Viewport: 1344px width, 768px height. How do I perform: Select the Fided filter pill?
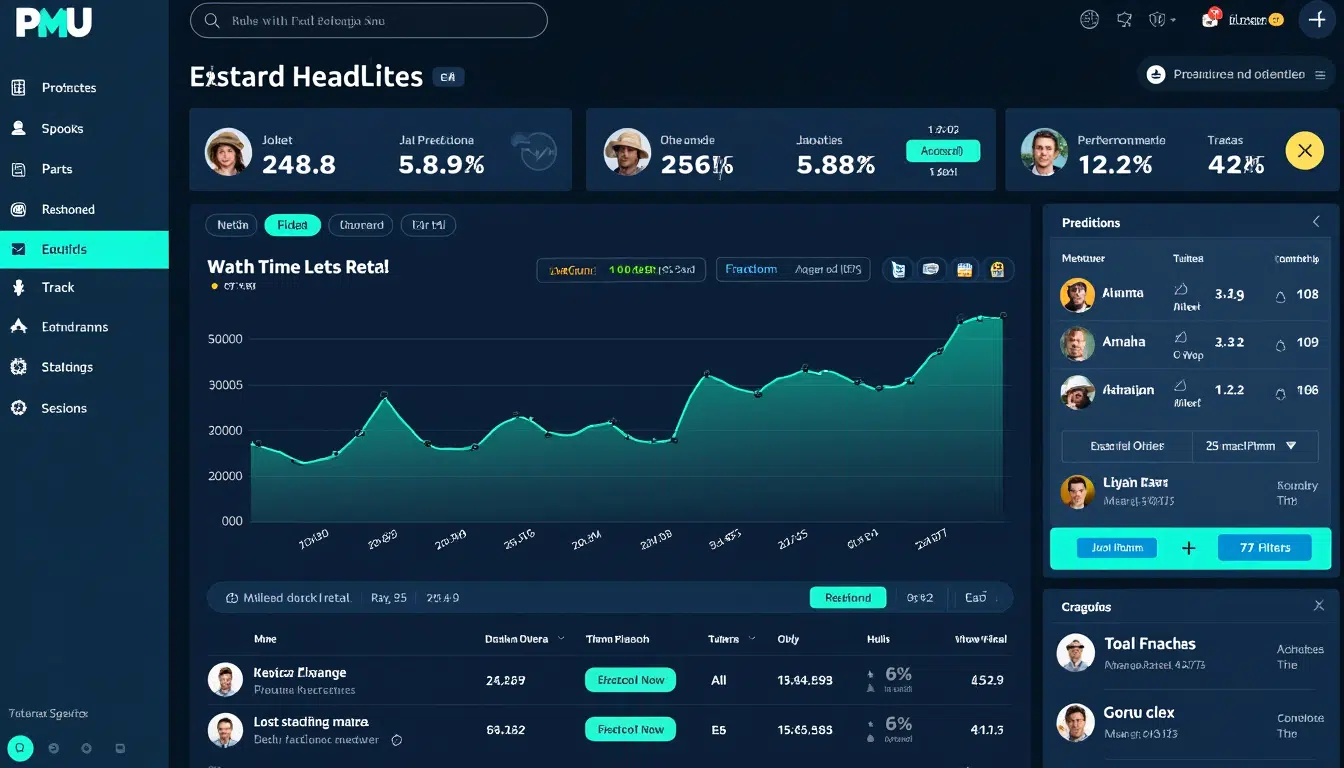(x=292, y=225)
